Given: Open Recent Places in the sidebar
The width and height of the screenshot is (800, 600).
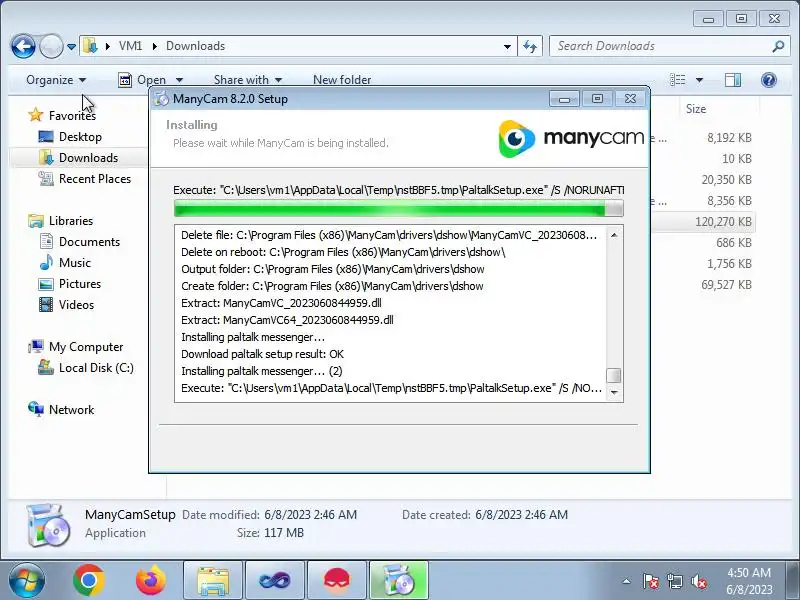Looking at the screenshot, I should [x=95, y=179].
